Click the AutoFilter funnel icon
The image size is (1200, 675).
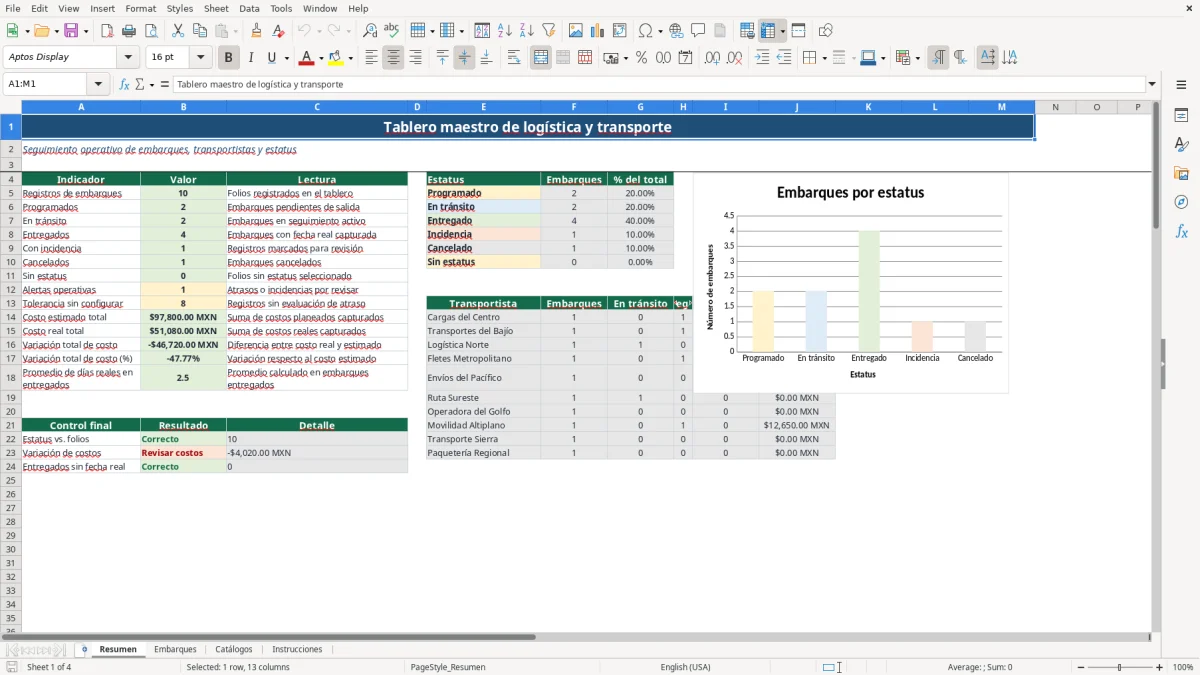549,31
